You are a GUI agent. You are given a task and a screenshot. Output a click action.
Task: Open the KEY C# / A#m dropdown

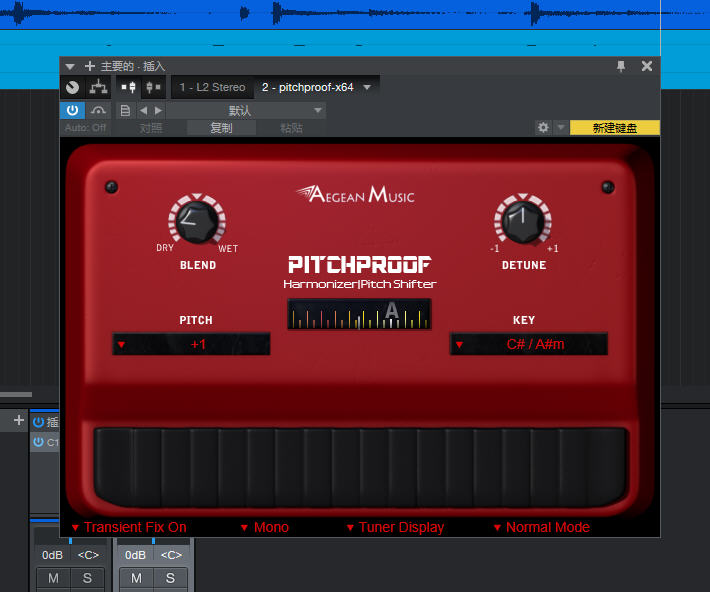point(529,344)
